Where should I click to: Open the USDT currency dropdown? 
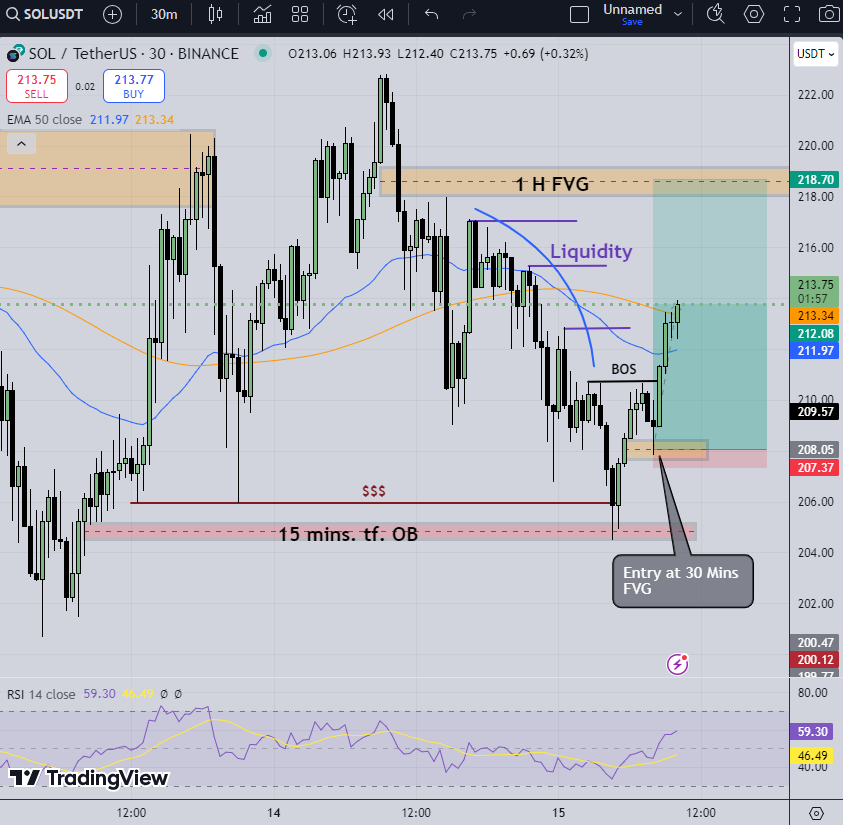pyautogui.click(x=815, y=54)
